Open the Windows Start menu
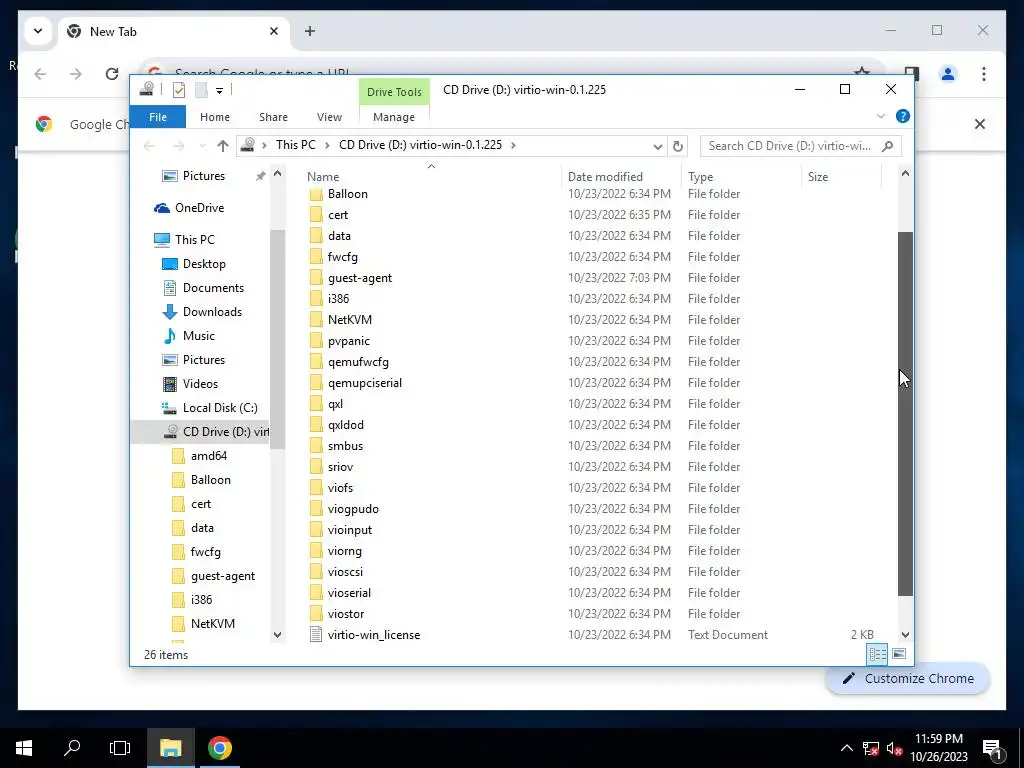1024x768 pixels. point(24,748)
